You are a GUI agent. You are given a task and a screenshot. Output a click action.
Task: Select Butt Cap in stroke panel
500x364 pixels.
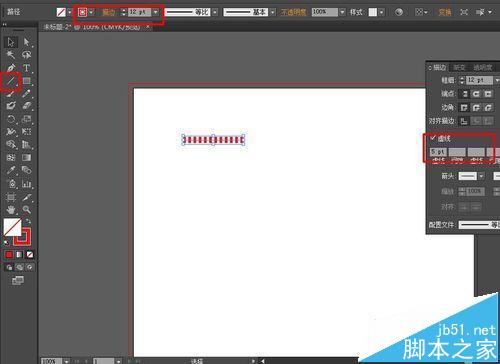(x=464, y=94)
